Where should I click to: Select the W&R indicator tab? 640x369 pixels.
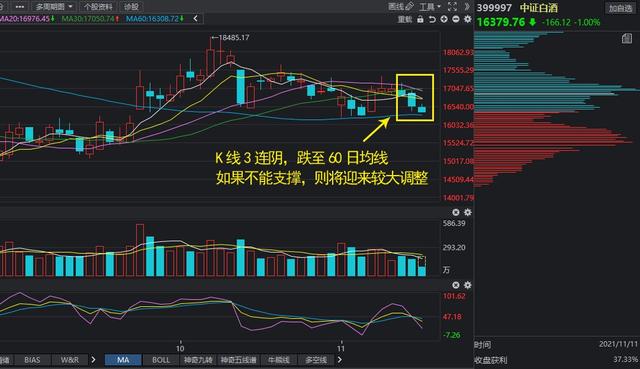click(x=70, y=360)
